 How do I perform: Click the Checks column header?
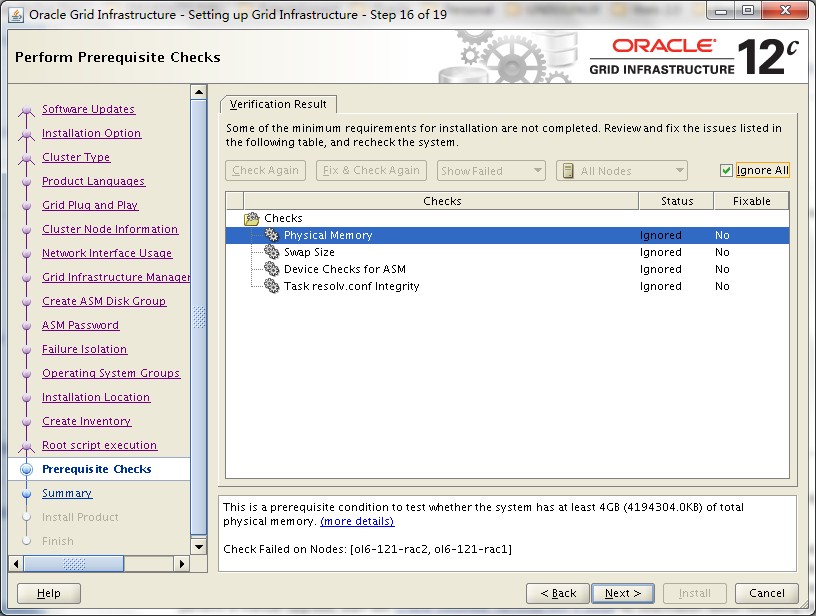[x=441, y=201]
